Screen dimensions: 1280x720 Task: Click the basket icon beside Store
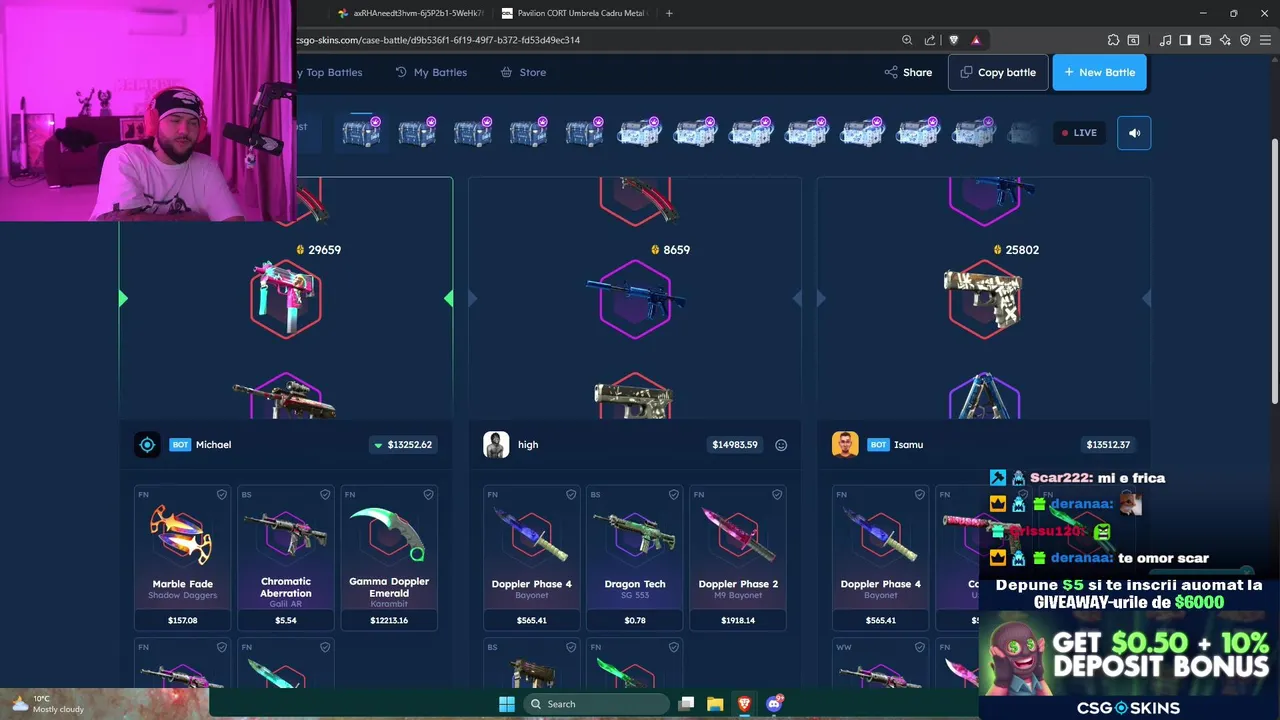pyautogui.click(x=506, y=72)
